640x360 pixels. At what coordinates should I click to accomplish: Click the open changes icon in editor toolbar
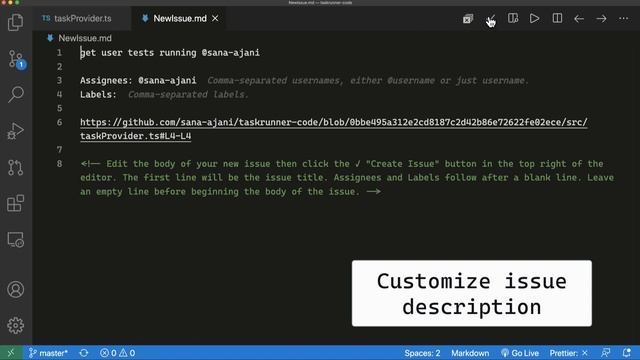coord(468,19)
